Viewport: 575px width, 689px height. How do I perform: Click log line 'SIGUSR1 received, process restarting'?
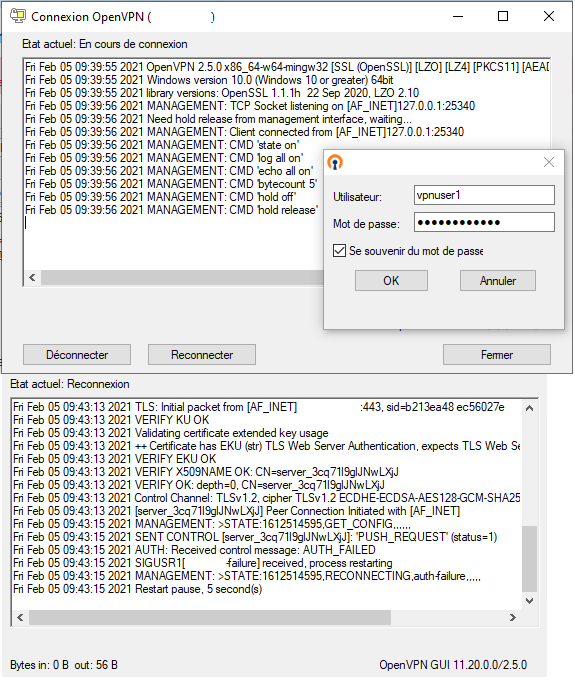tap(203, 564)
